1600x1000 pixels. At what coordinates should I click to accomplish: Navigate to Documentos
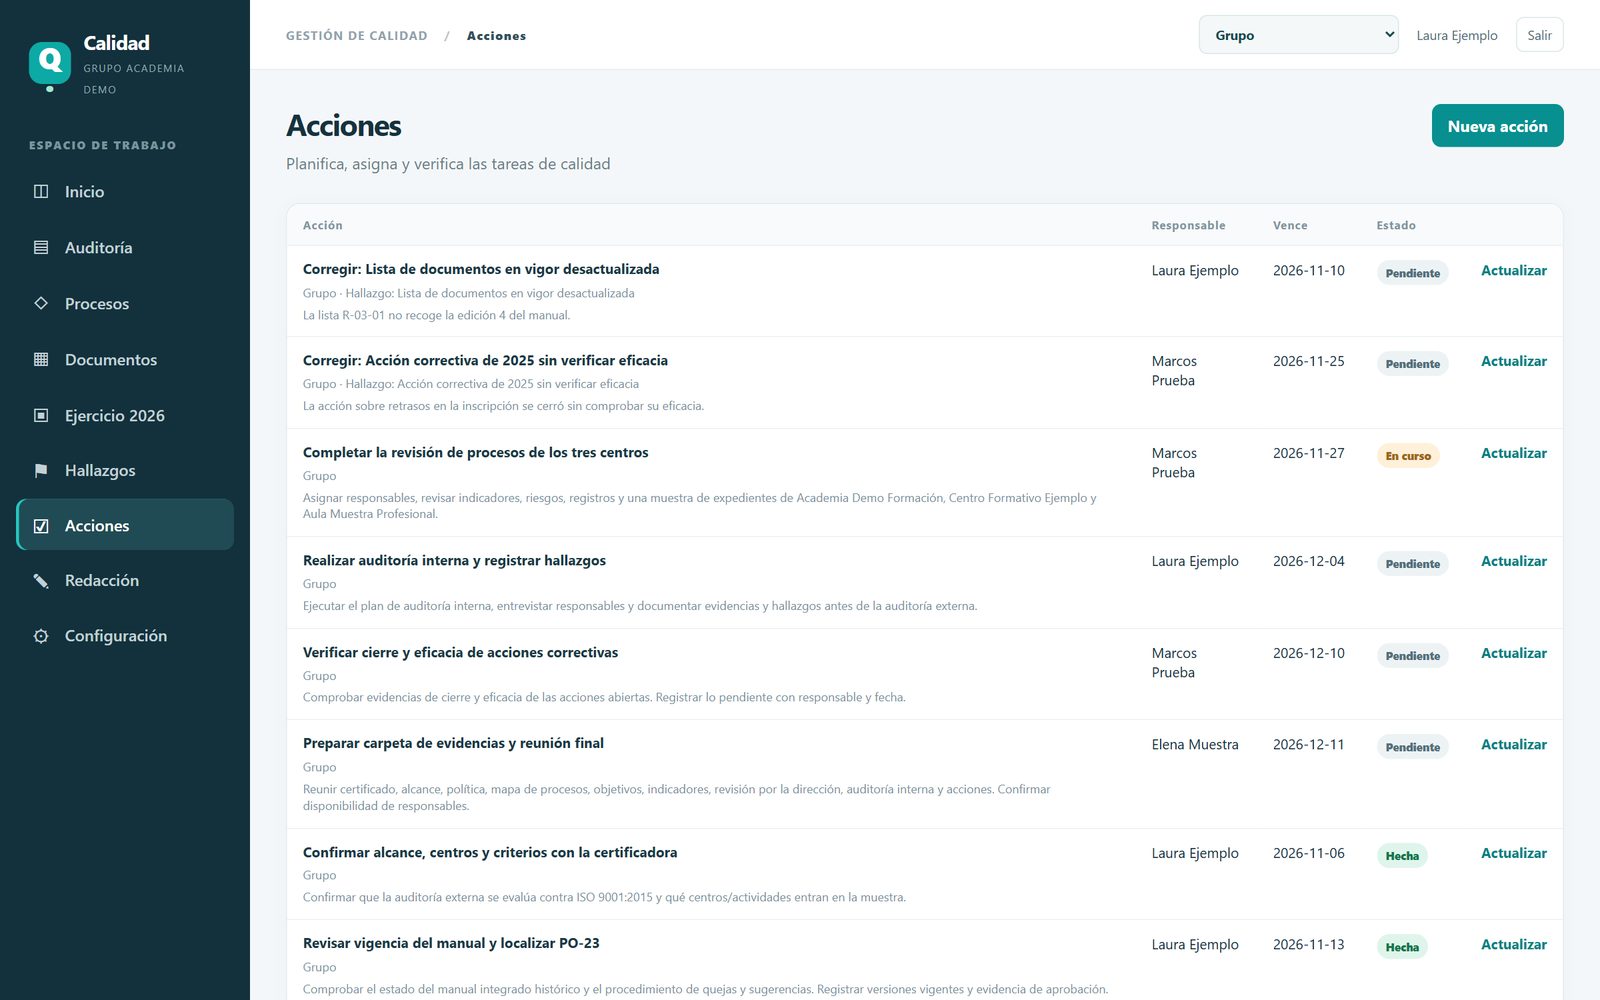pos(125,359)
